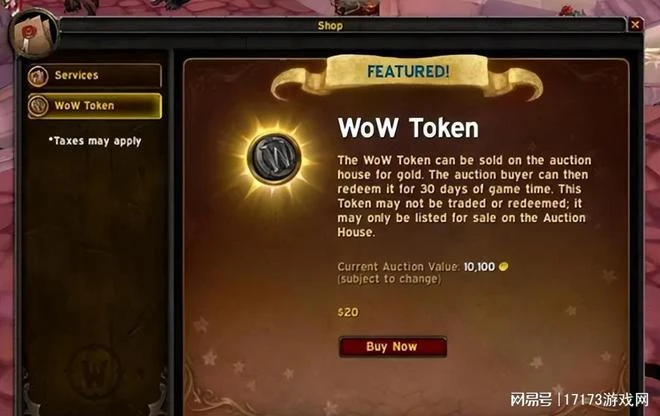Click the glowing WoW Token coin image
660x416 pixels.
pos(274,159)
